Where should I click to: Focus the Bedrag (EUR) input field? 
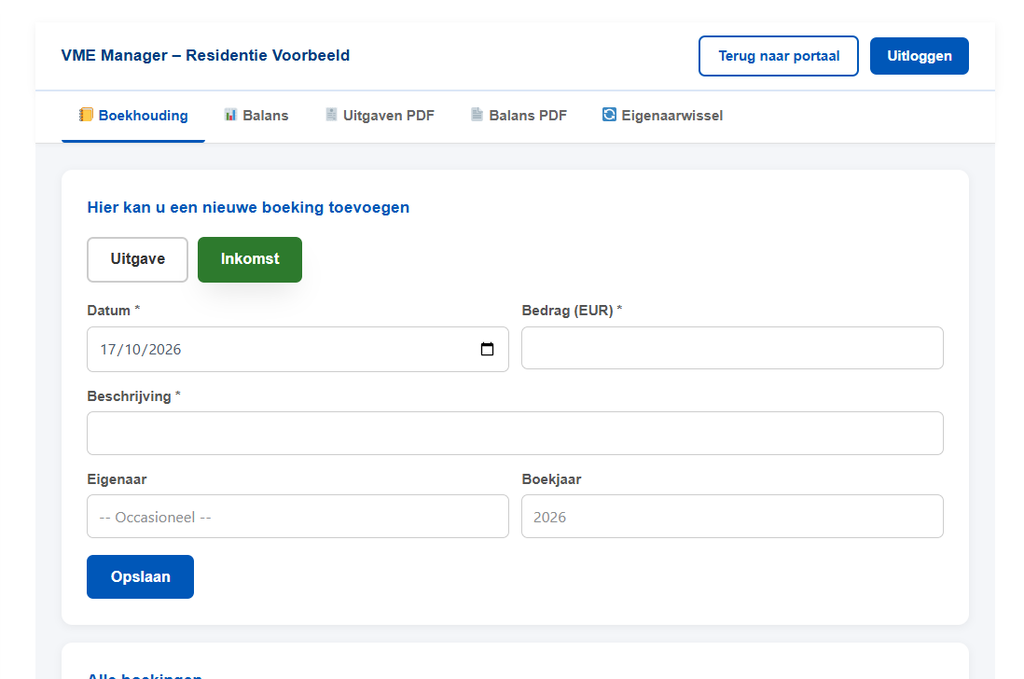pyautogui.click(x=732, y=348)
